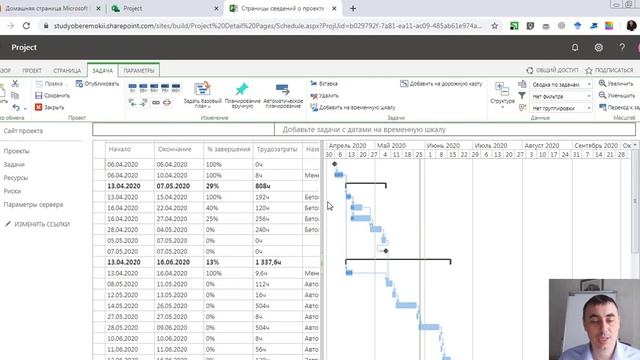Image resolution: width=640 pixels, height=360 pixels.
Task: Indent the selected task
Action: coord(143,103)
